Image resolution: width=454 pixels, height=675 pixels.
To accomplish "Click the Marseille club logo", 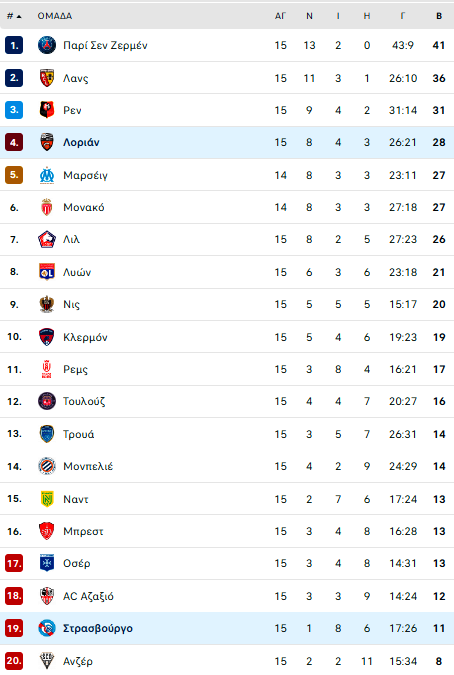I will (46, 175).
